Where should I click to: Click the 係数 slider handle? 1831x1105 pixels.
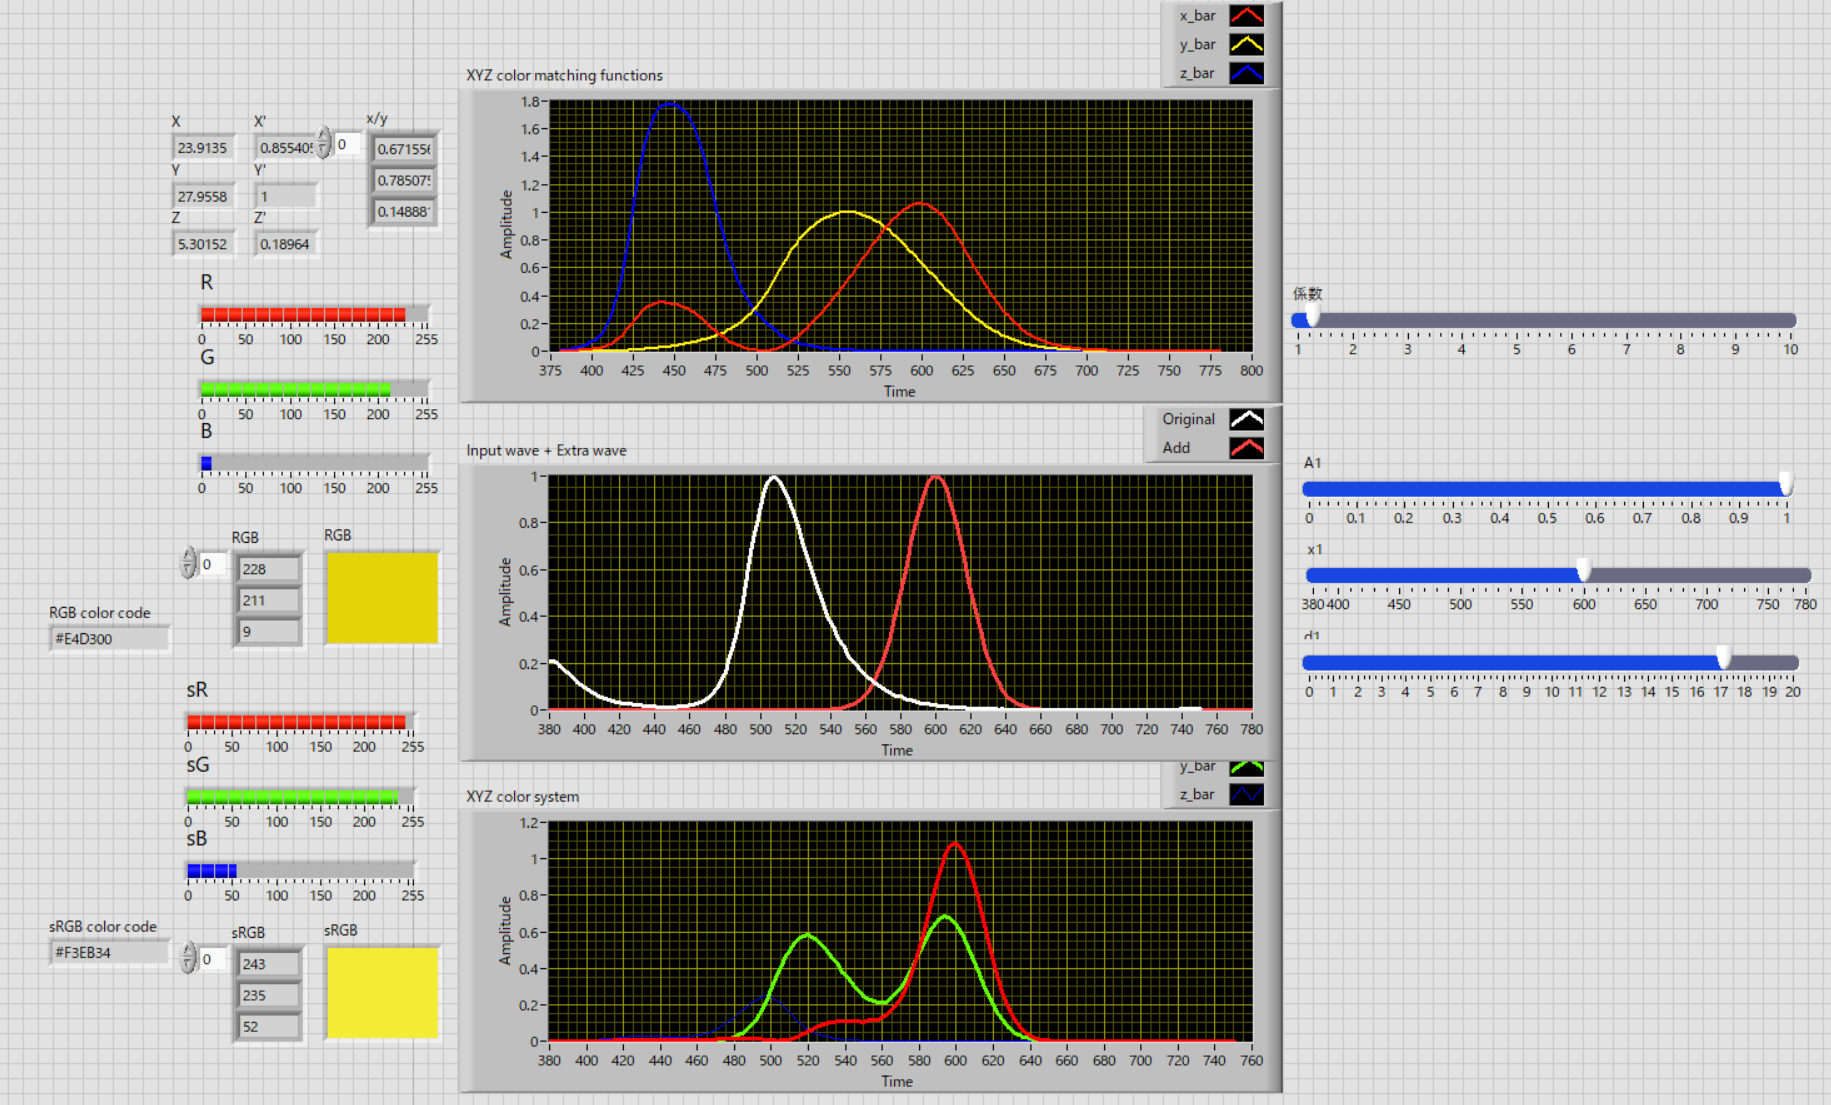coord(1311,319)
